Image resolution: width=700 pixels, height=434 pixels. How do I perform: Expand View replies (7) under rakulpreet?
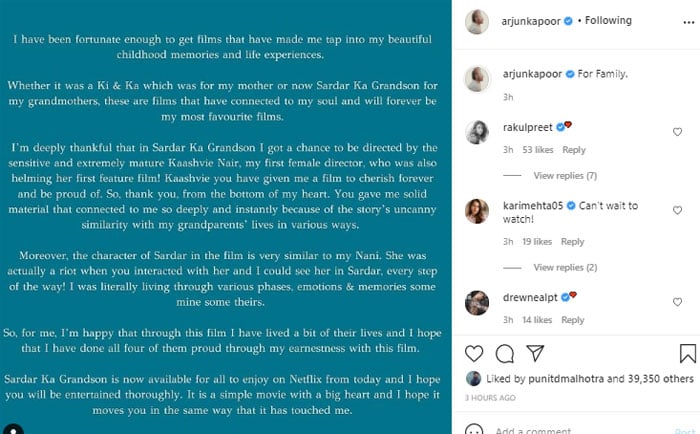[x=565, y=176]
